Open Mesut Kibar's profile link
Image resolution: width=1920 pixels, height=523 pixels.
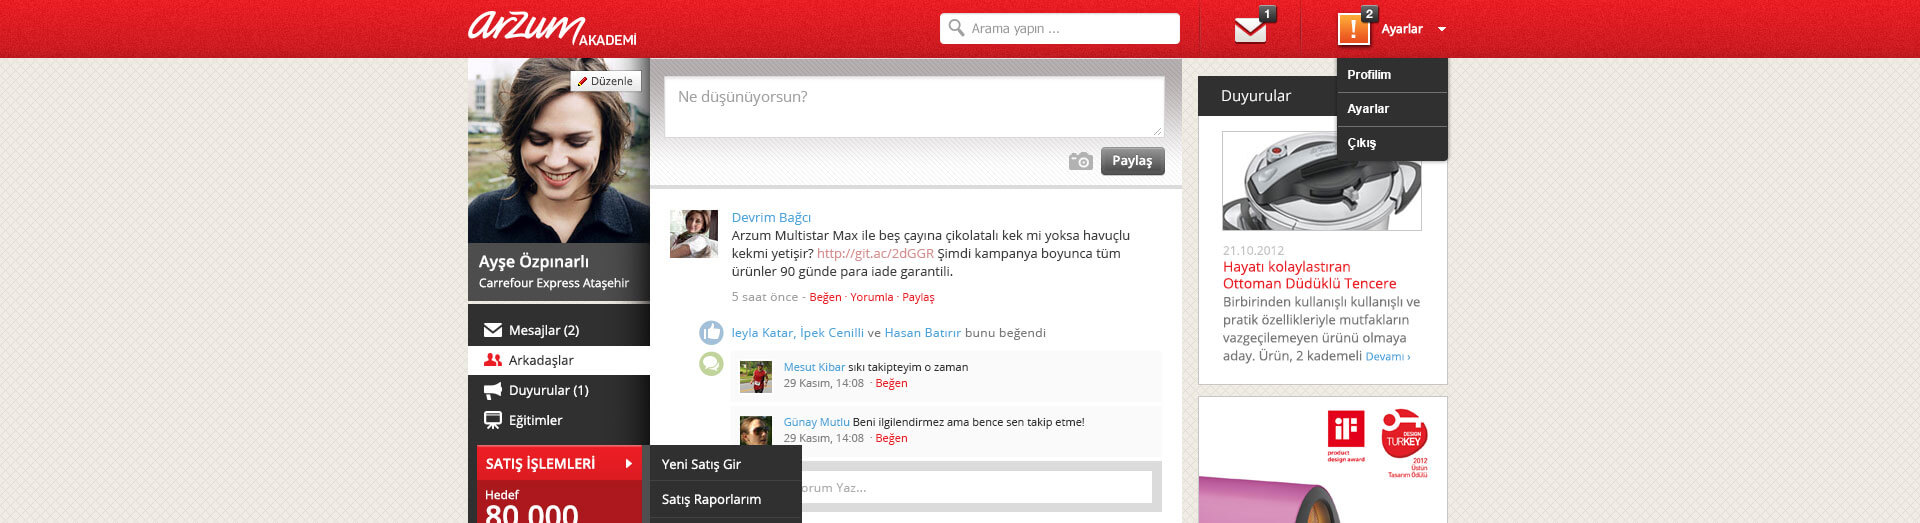[x=814, y=367]
